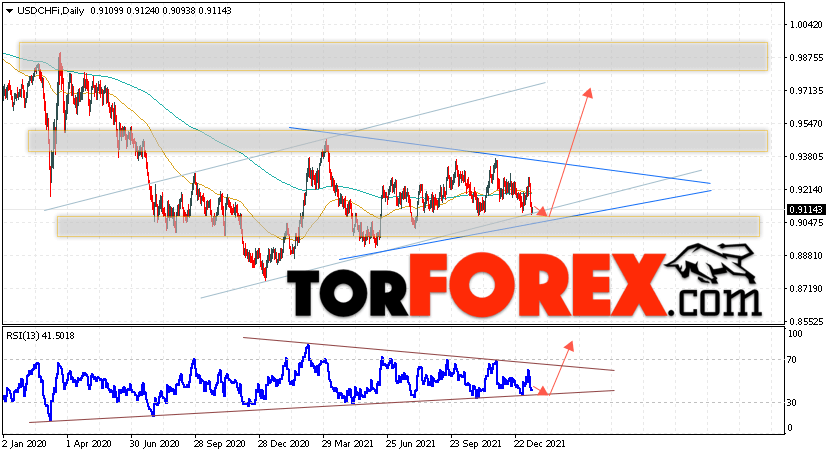Select the 0.92140 price axis level

point(806,189)
